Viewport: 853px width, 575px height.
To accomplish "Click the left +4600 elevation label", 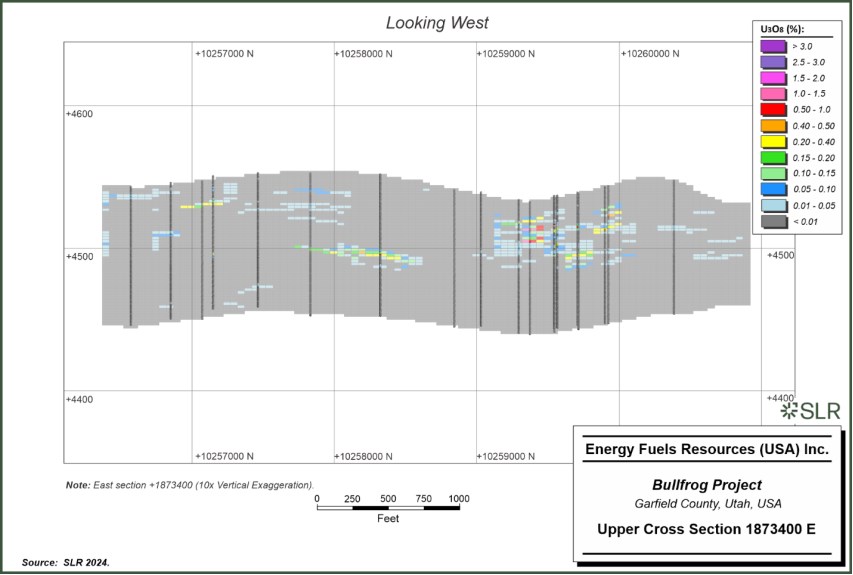I will point(79,114).
